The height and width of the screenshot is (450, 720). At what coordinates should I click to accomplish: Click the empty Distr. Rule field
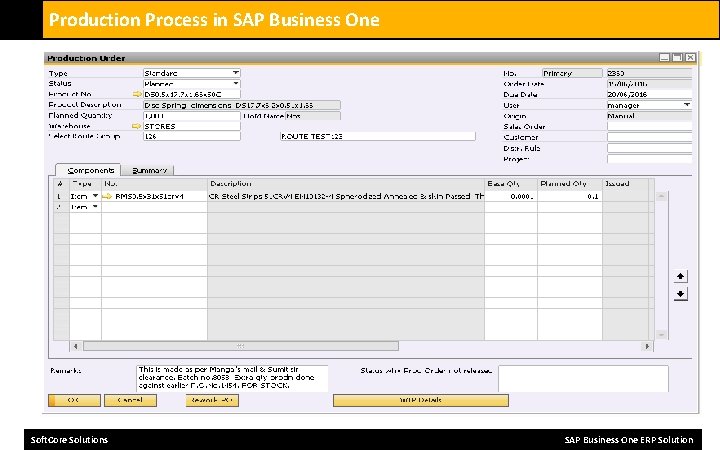point(649,148)
